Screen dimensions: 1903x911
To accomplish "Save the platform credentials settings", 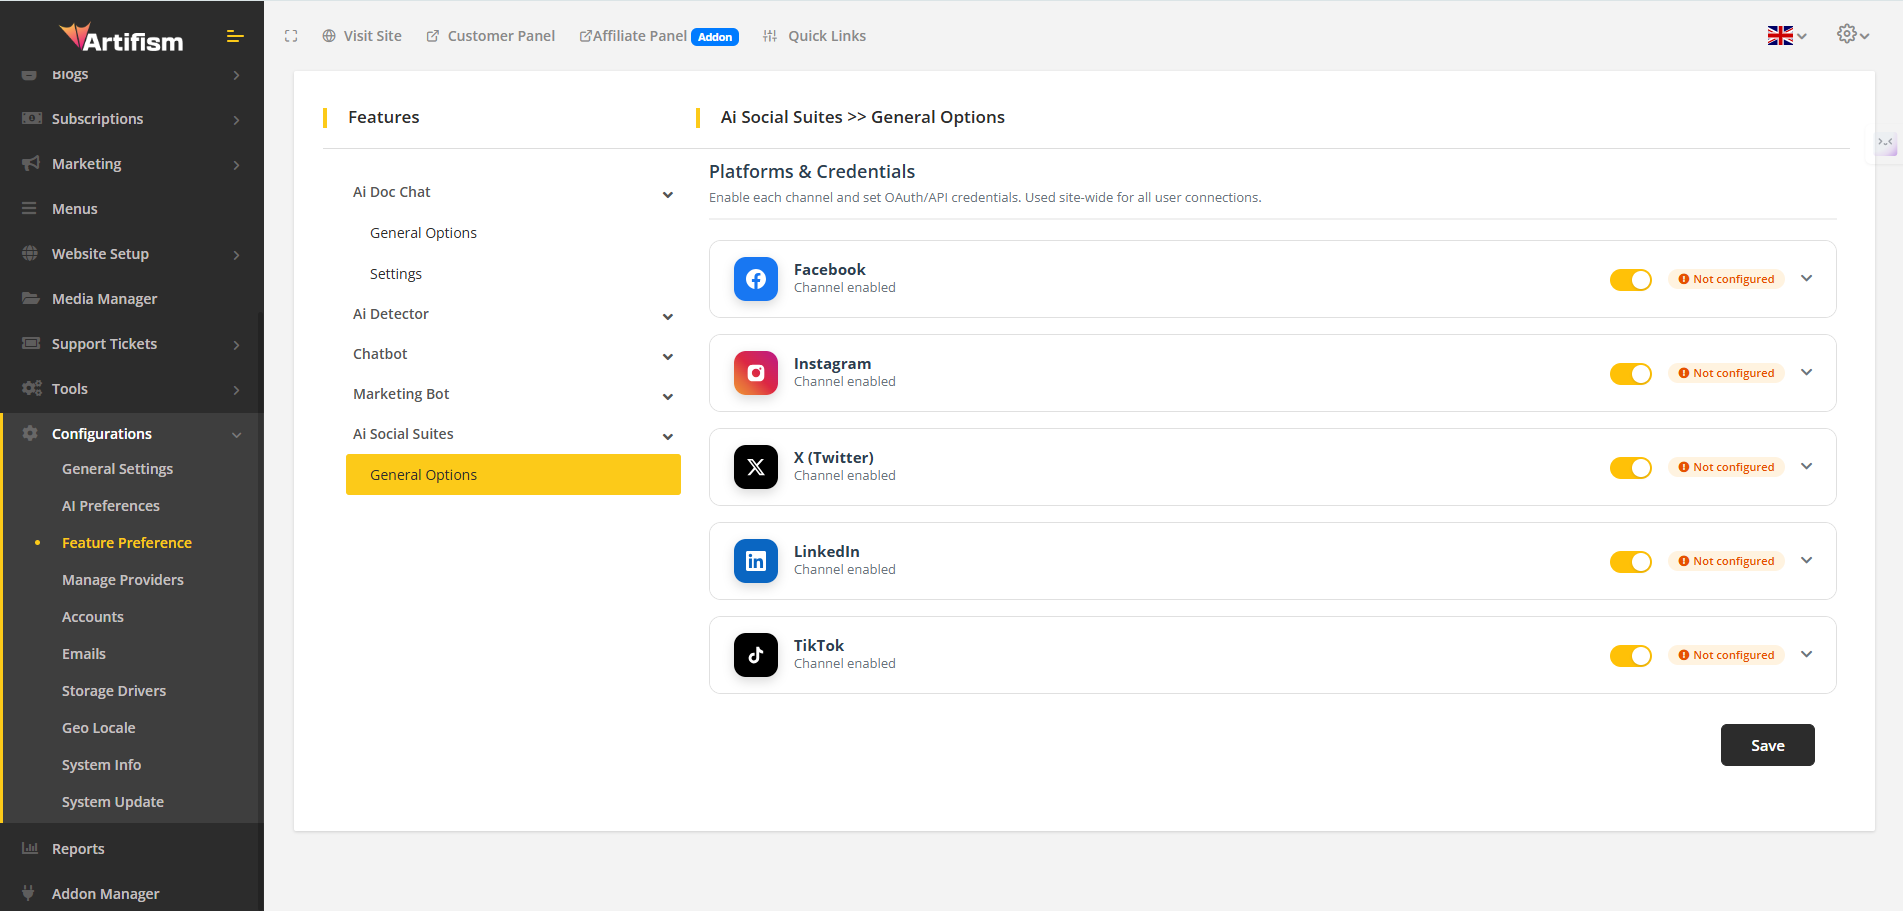I will (x=1767, y=745).
